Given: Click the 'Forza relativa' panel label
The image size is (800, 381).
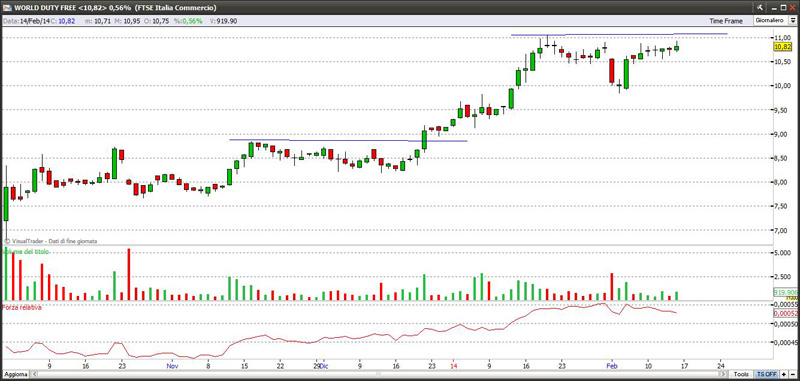Looking at the screenshot, I should coord(22,307).
